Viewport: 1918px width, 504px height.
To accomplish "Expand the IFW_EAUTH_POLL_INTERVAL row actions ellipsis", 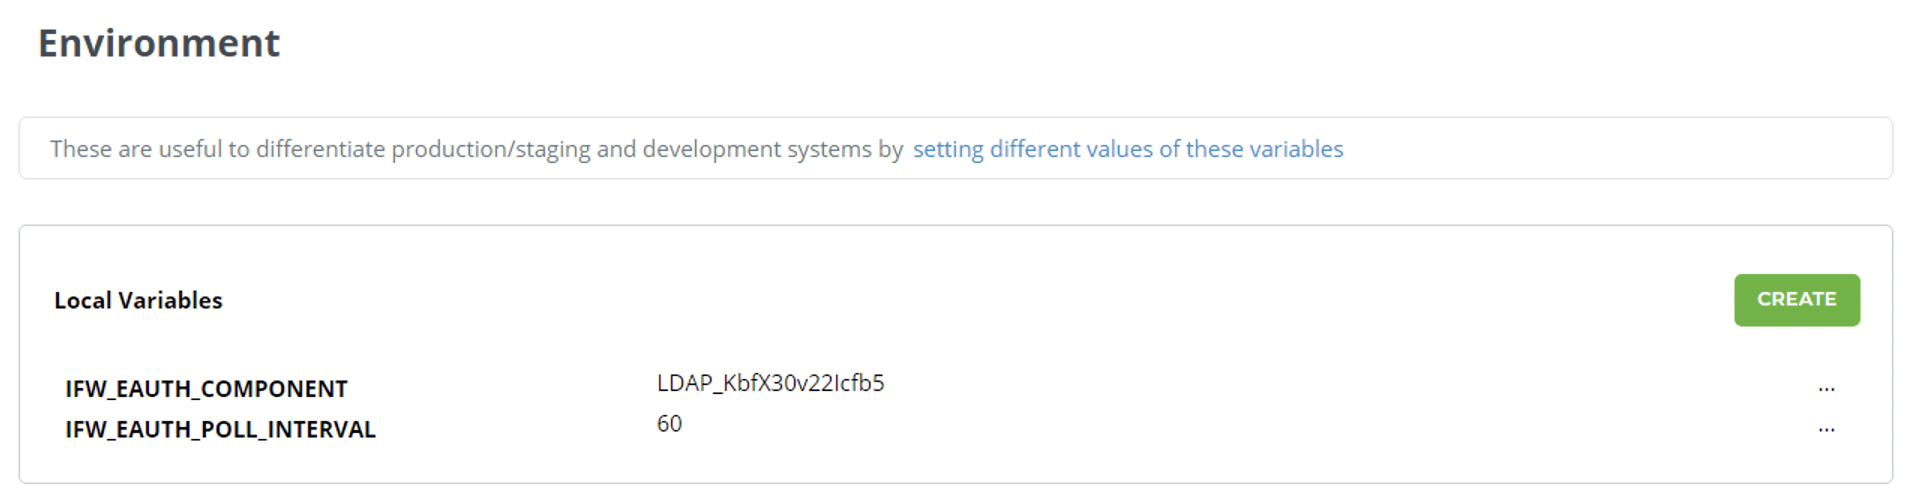I will click(1826, 429).
